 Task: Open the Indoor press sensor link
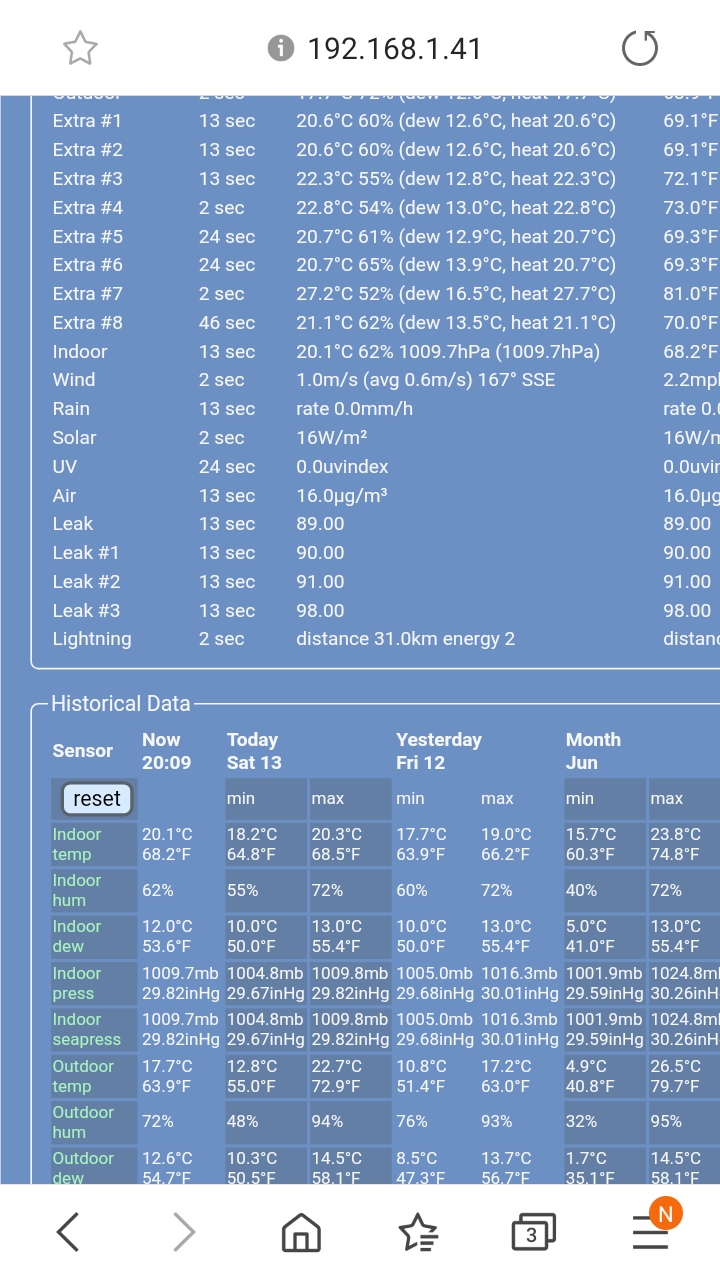[x=77, y=983]
